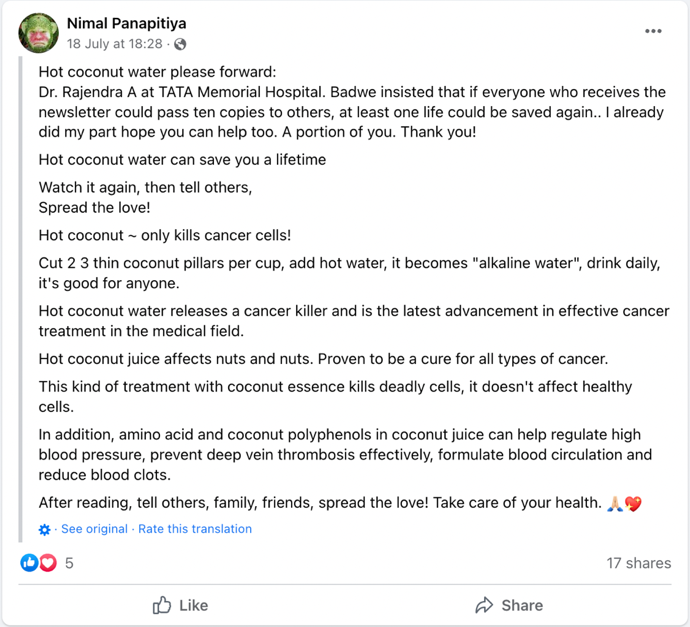Image resolution: width=690 pixels, height=627 pixels.
Task: Click the public globe audience icon
Action: click(180, 45)
